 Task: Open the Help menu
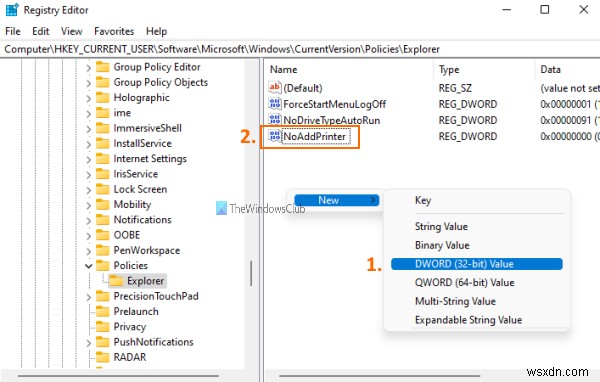click(157, 31)
